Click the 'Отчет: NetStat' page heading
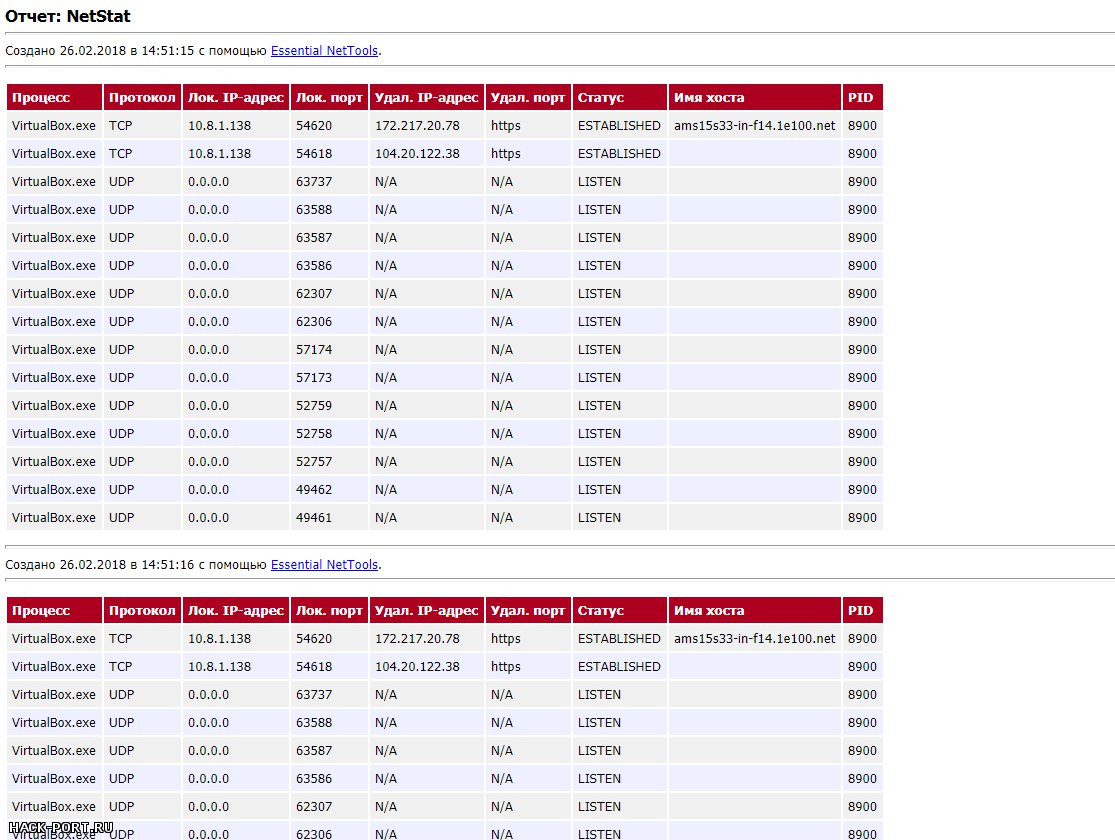Image resolution: width=1115 pixels, height=840 pixels. (68, 16)
